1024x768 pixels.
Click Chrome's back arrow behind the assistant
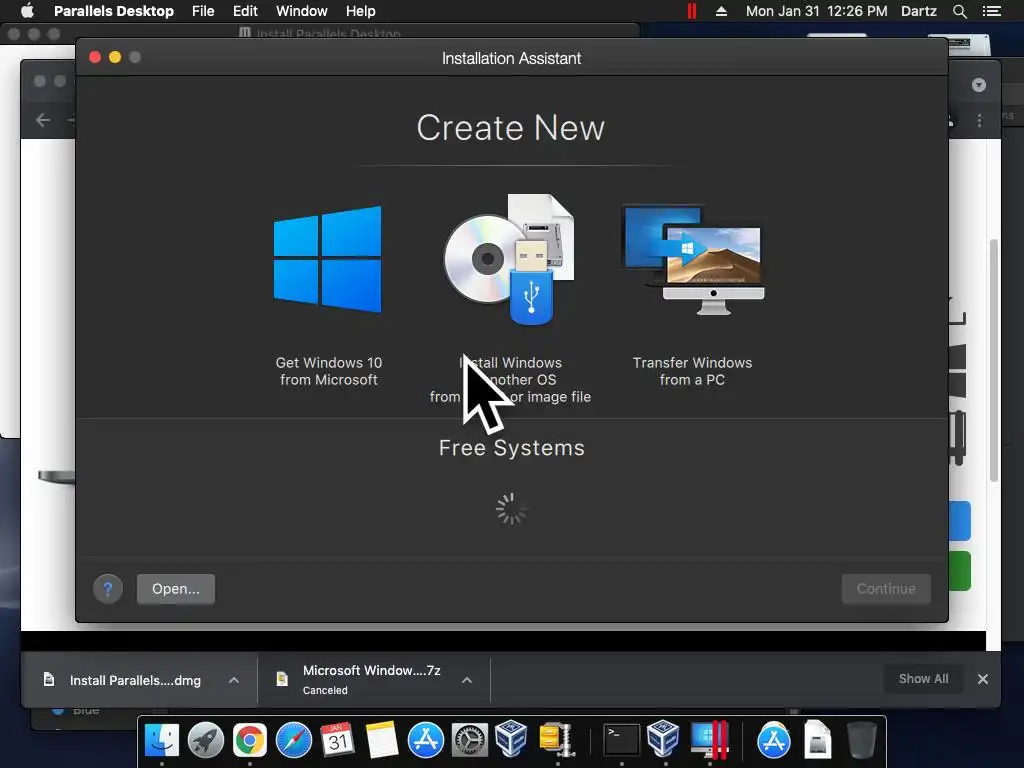tap(43, 120)
